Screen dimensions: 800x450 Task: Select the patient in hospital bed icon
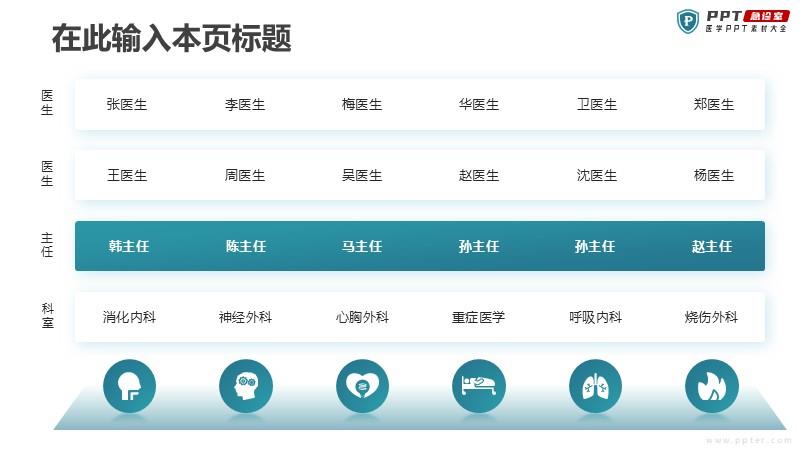tap(479, 386)
